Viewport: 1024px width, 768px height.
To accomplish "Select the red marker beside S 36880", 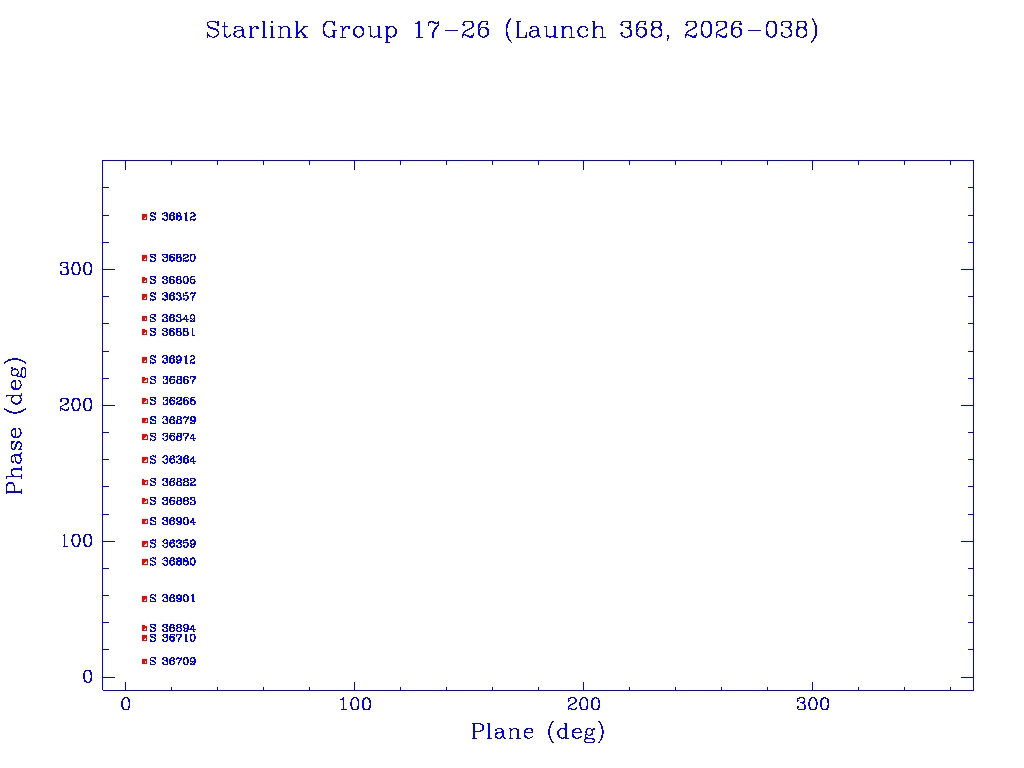I will point(145,562).
